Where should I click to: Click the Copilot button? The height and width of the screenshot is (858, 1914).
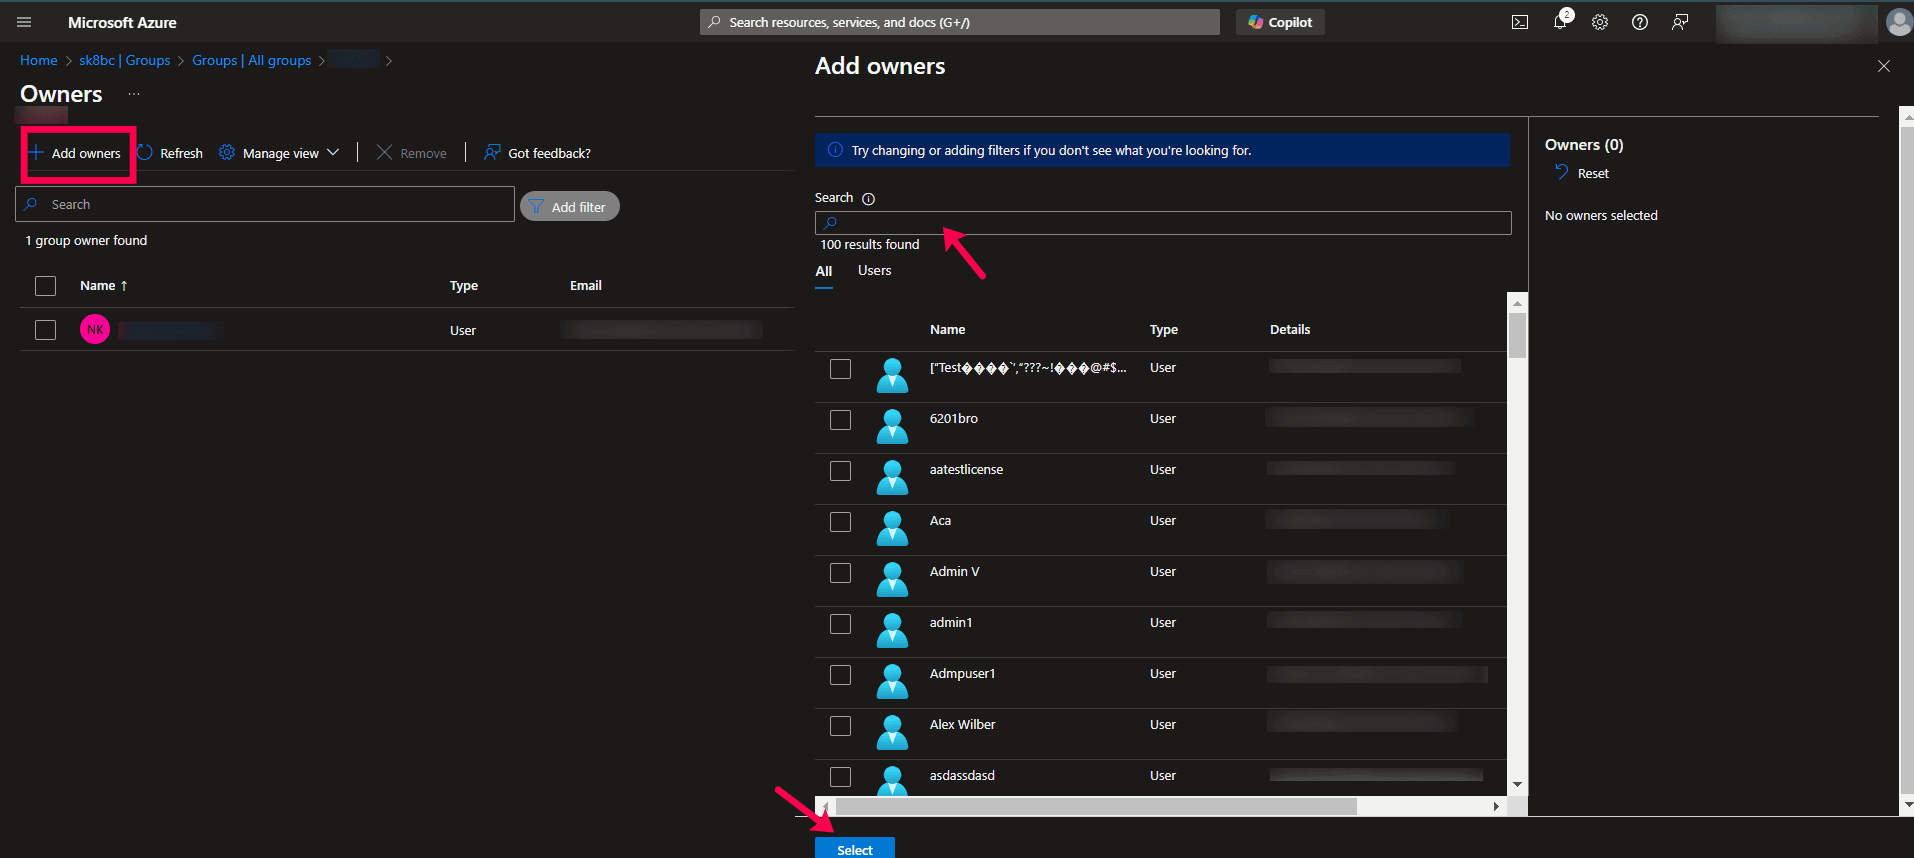click(1280, 22)
